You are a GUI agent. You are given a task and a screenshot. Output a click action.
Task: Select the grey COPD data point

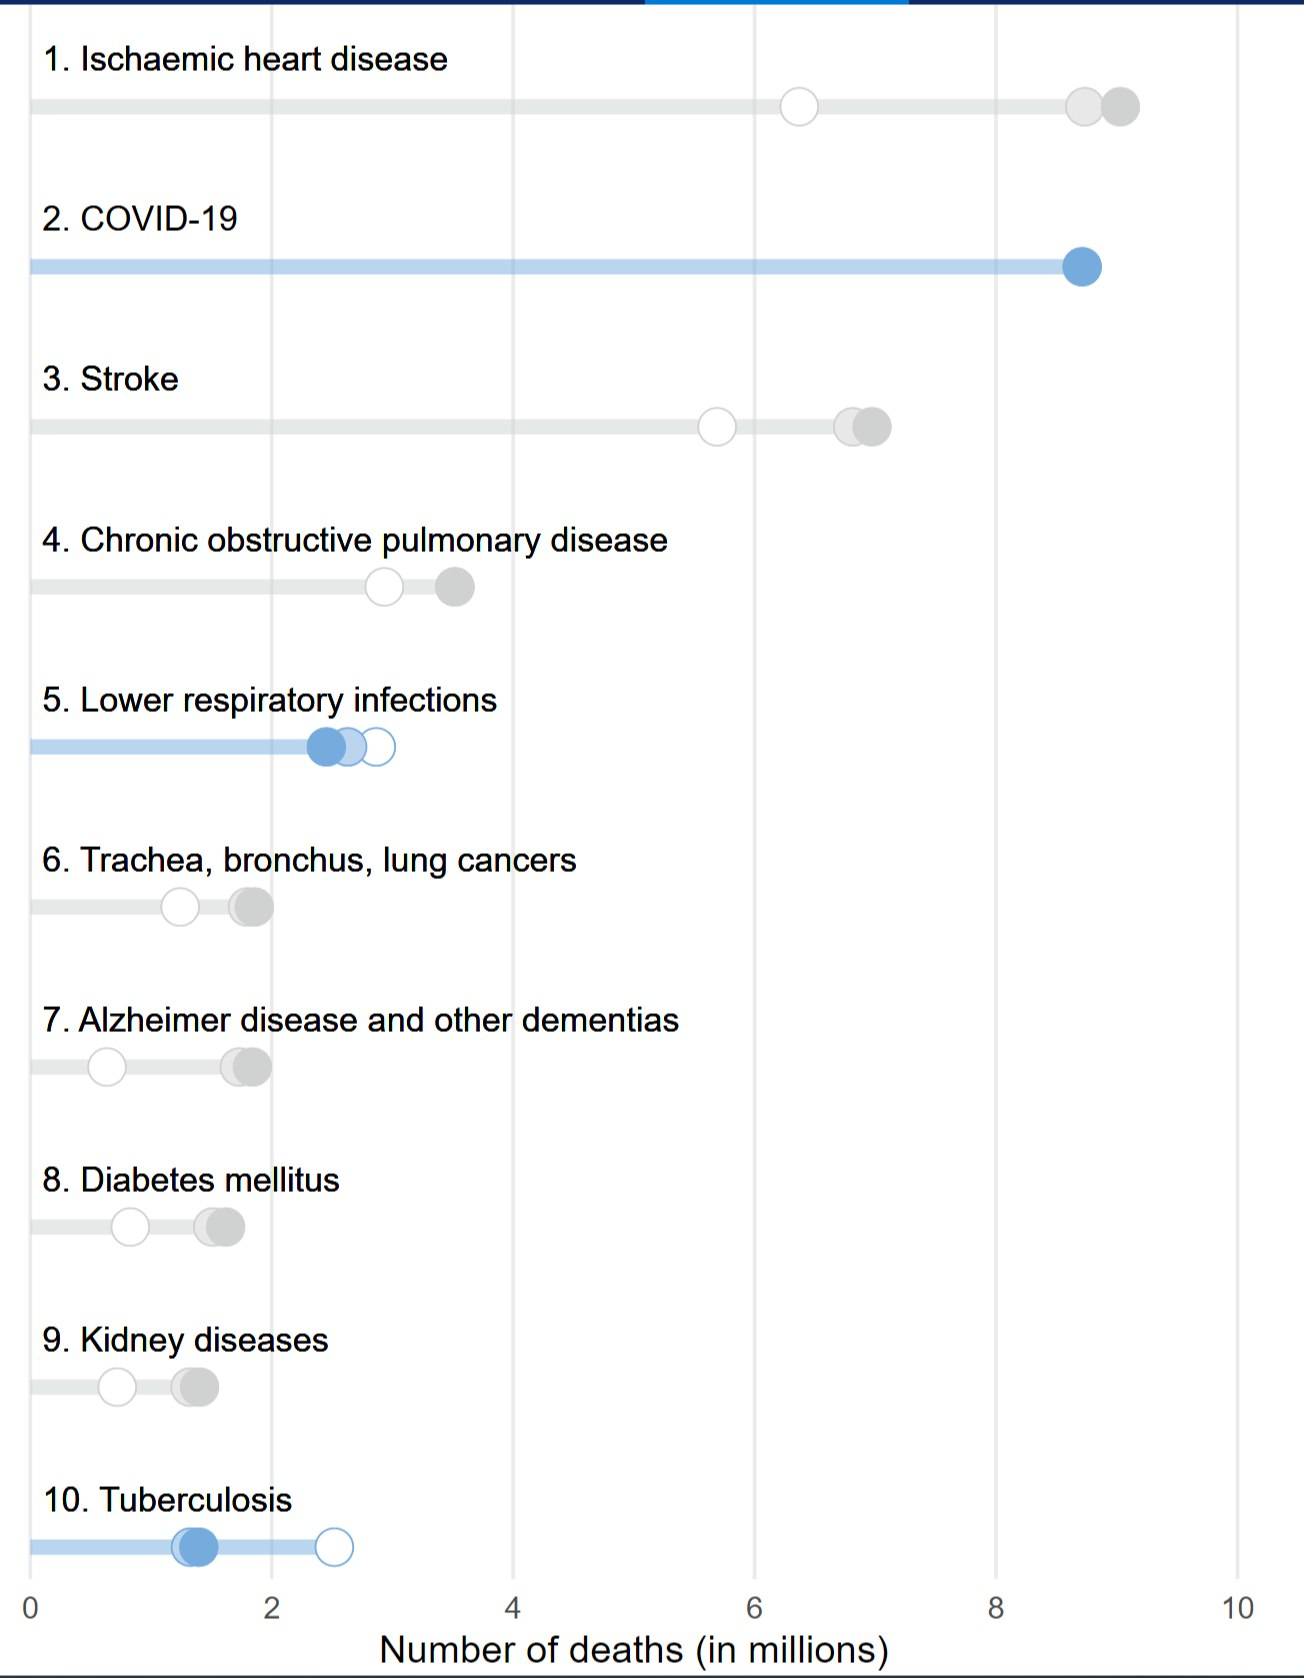(455, 587)
